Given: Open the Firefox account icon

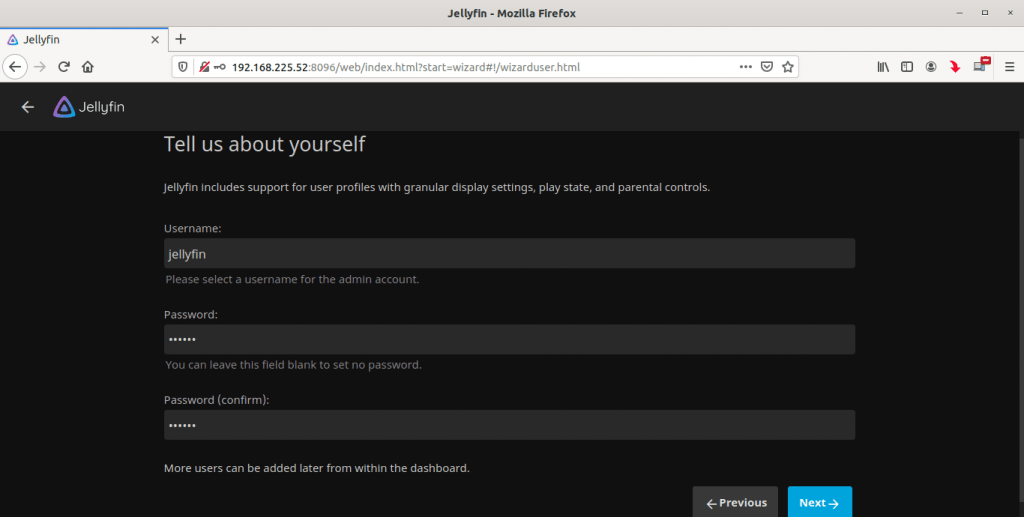Looking at the screenshot, I should pyautogui.click(x=931, y=67).
